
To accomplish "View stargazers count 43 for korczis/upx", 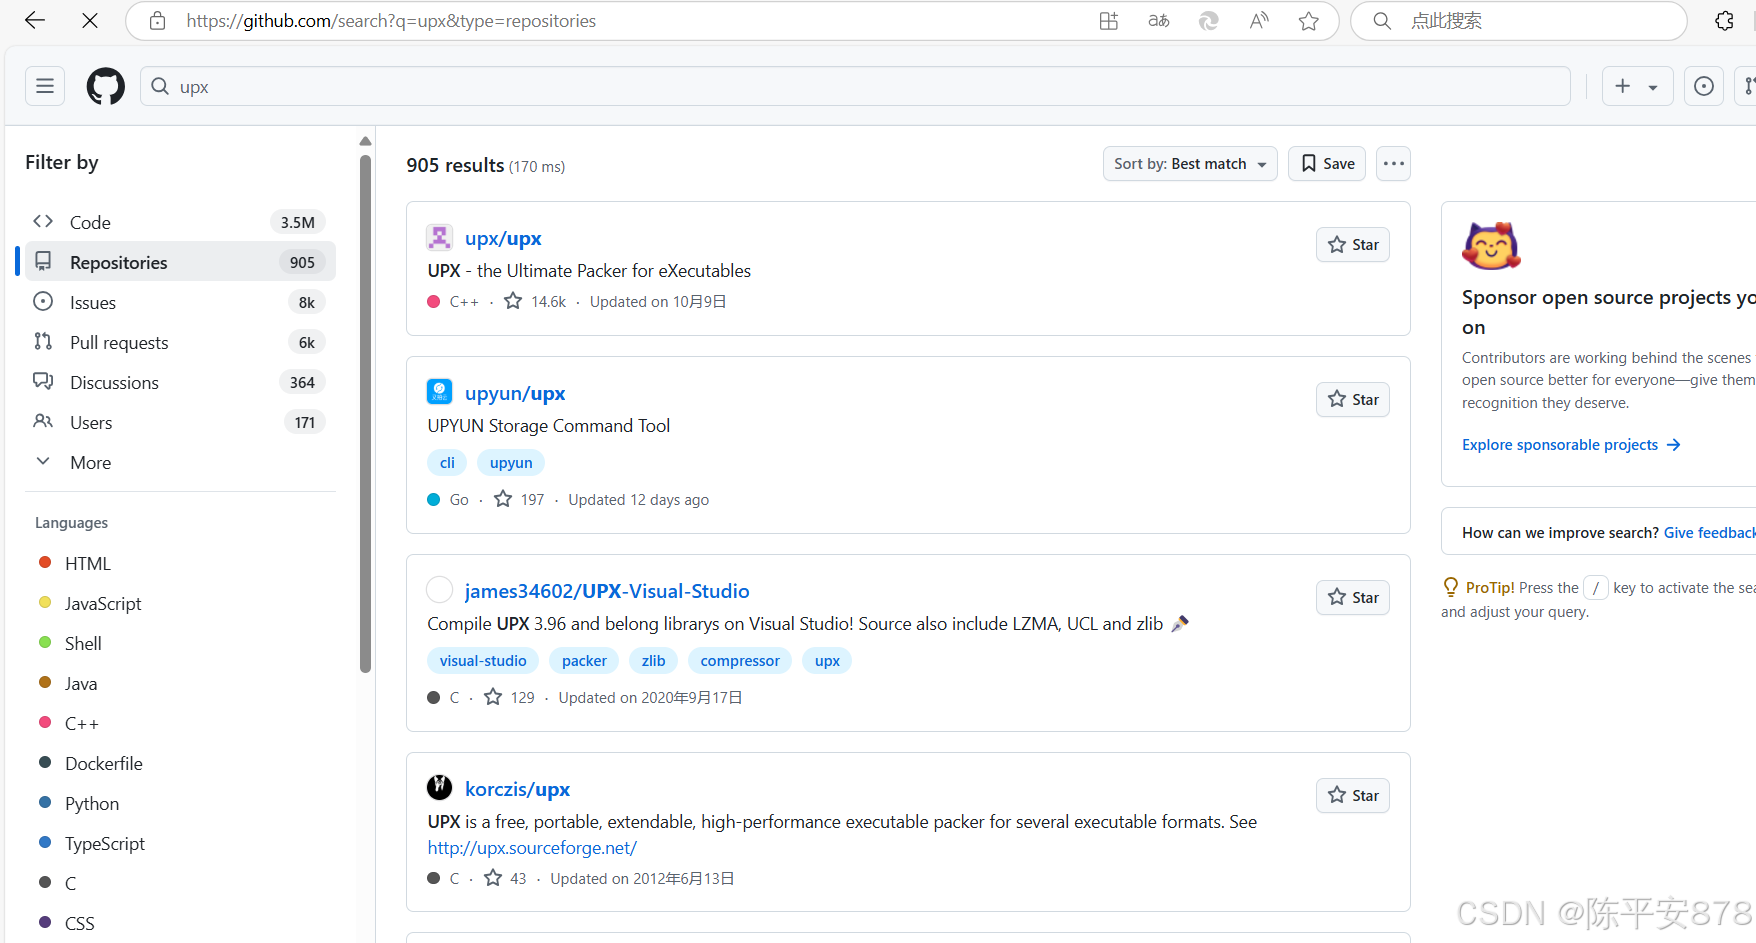I will tap(505, 878).
